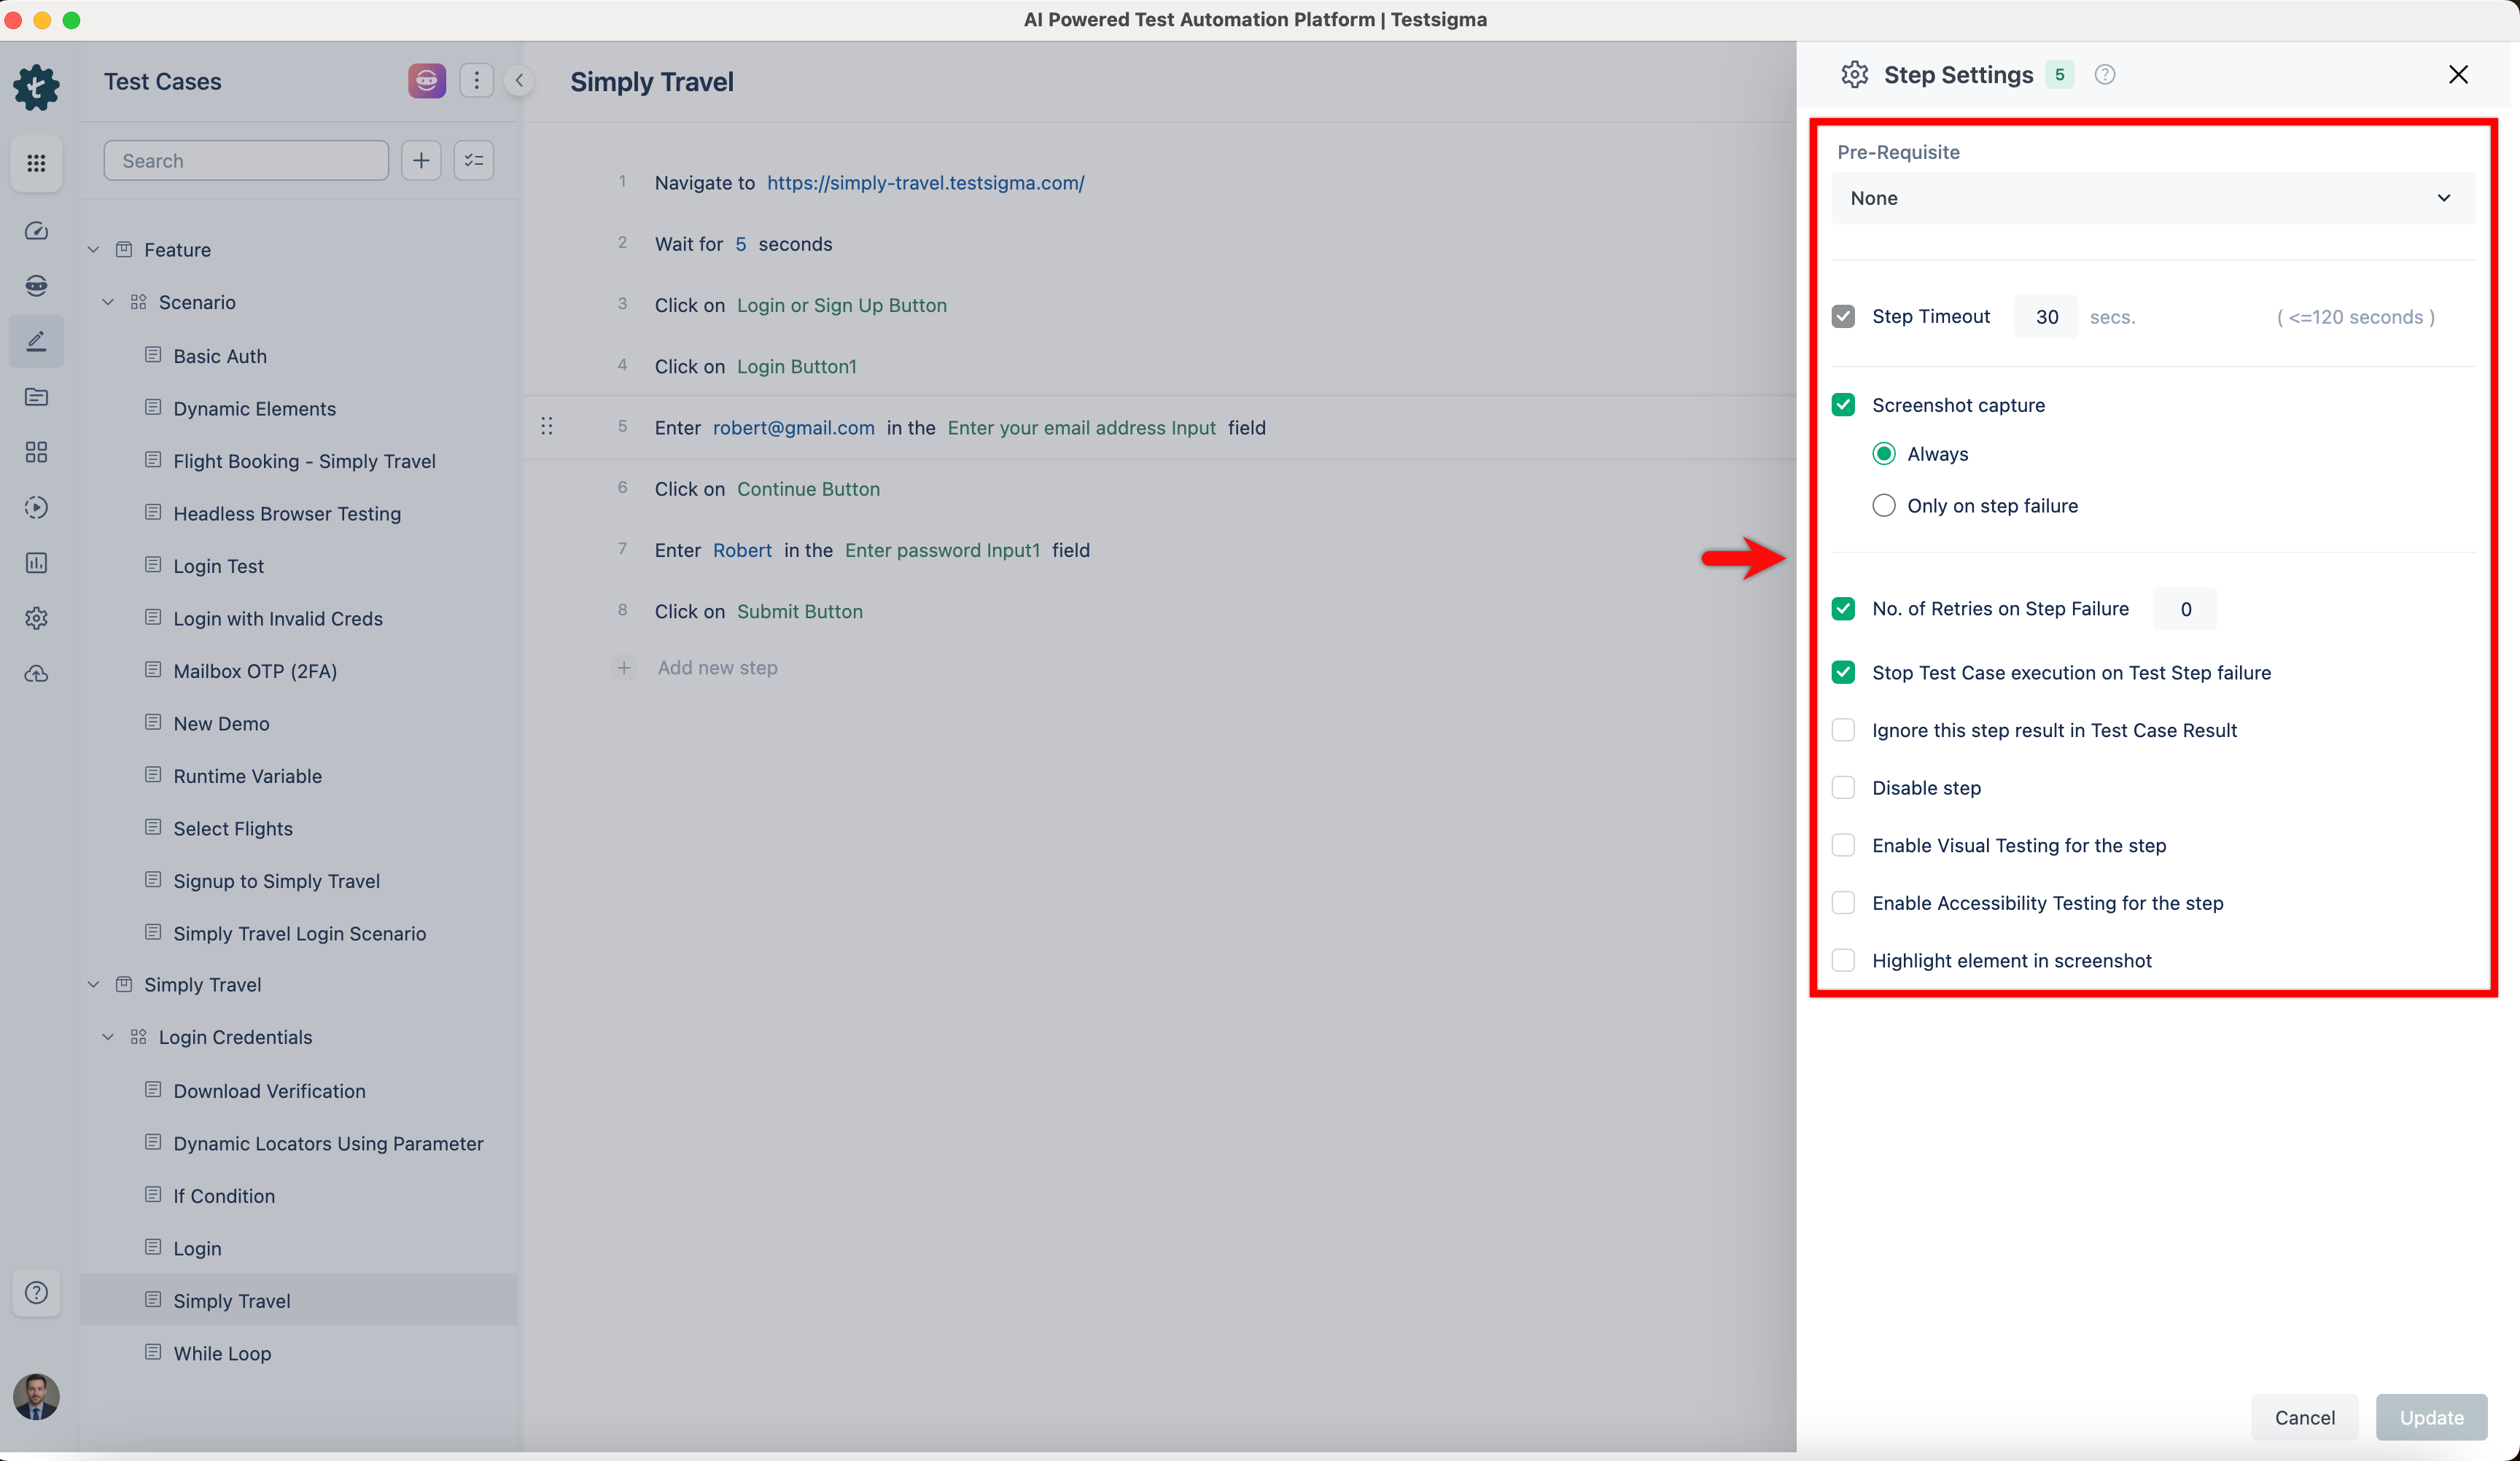Collapse the Simply Travel folder chevron
The width and height of the screenshot is (2520, 1461).
pyautogui.click(x=94, y=985)
